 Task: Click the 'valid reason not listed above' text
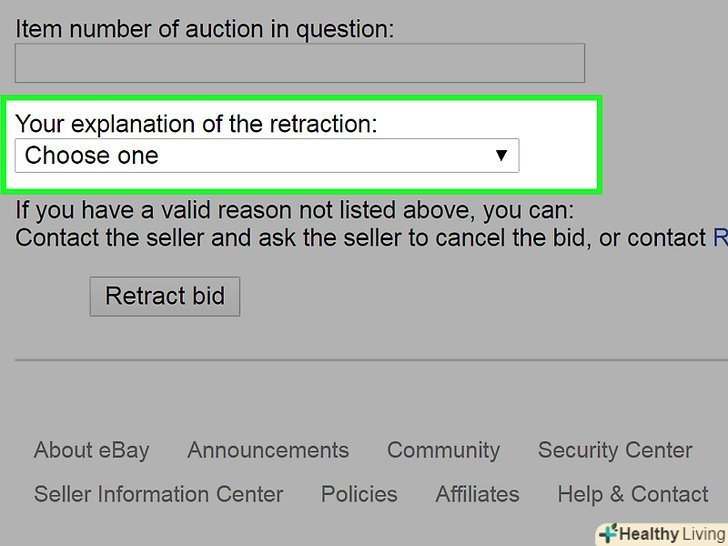coord(295,211)
